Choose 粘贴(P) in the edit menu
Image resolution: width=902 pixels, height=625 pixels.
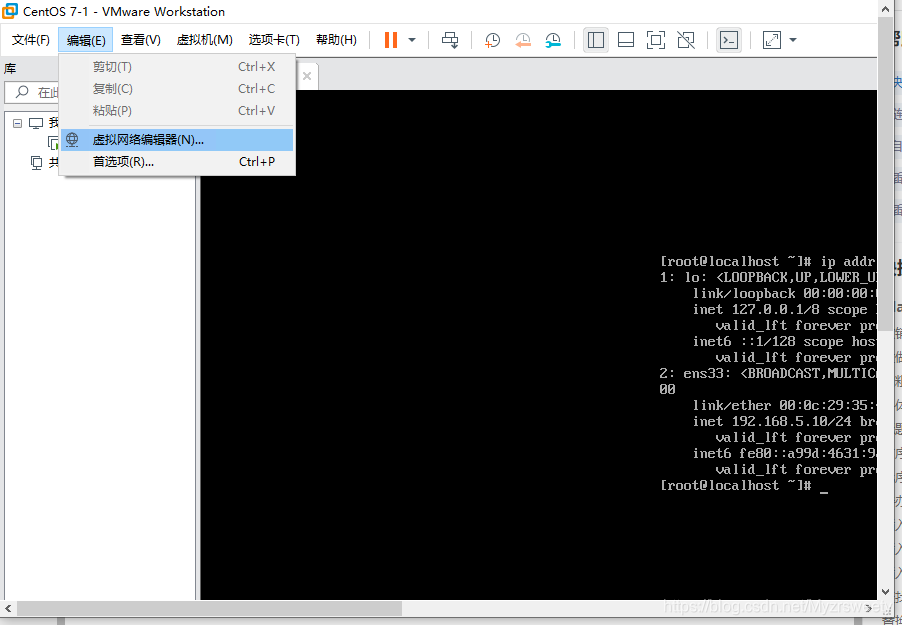click(177, 110)
